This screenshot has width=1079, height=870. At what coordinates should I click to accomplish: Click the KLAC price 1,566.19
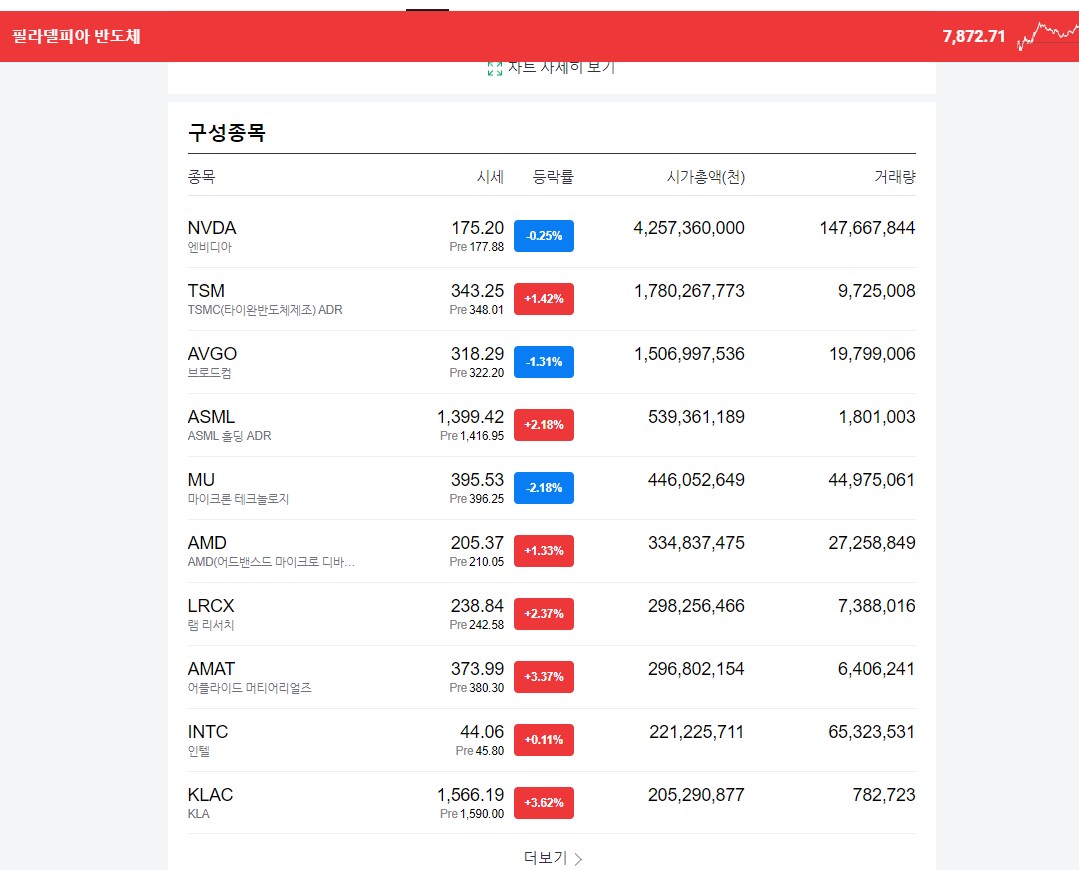(471, 794)
